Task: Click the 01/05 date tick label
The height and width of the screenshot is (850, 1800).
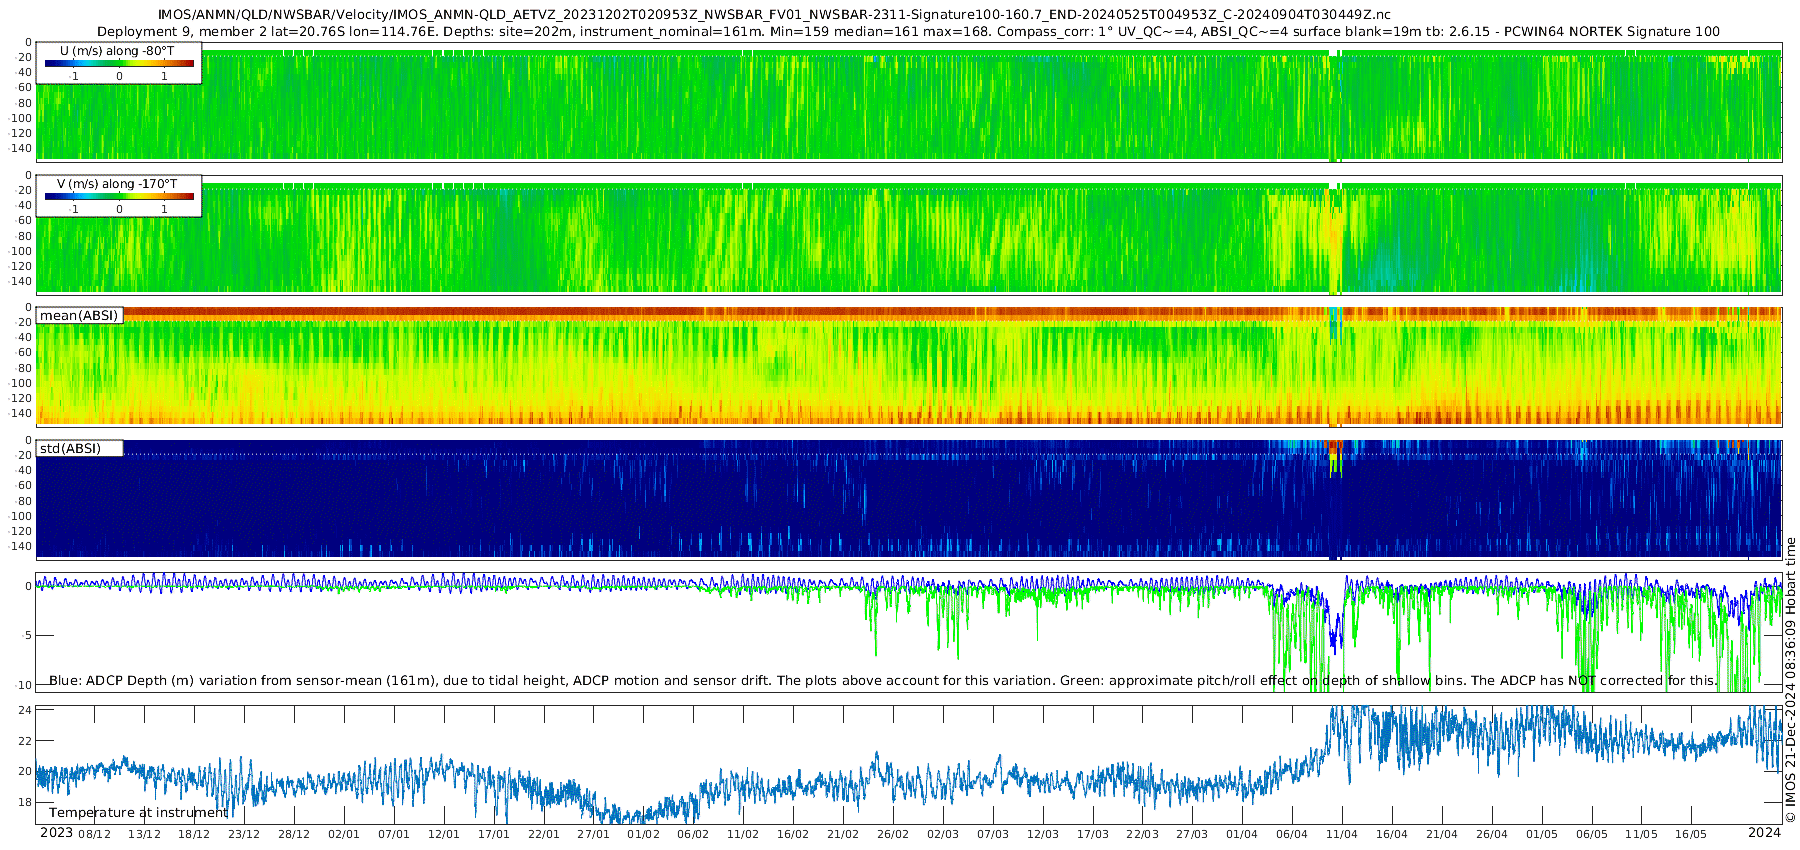Action: (1542, 835)
